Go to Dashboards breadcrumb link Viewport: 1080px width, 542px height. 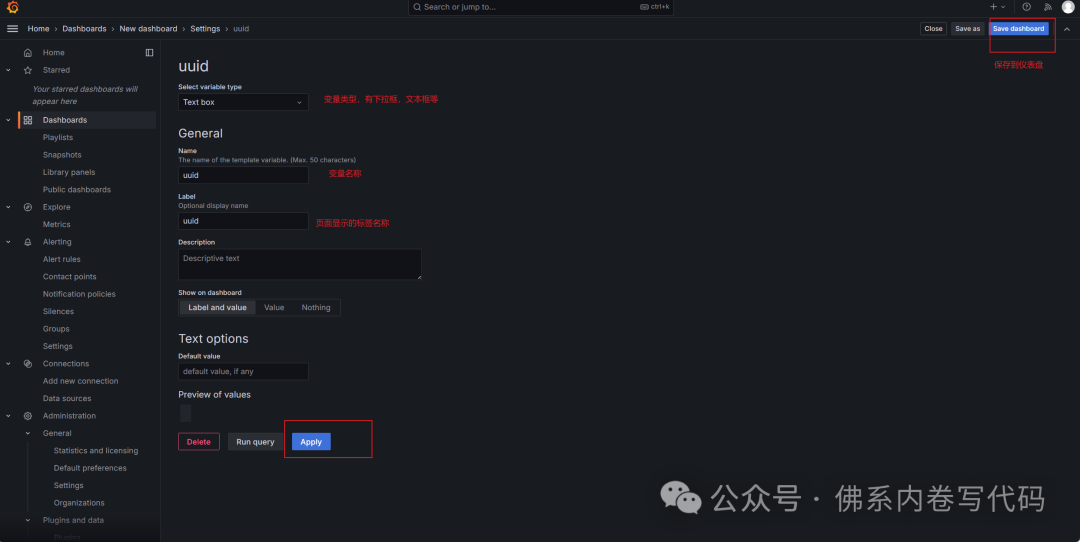84,29
